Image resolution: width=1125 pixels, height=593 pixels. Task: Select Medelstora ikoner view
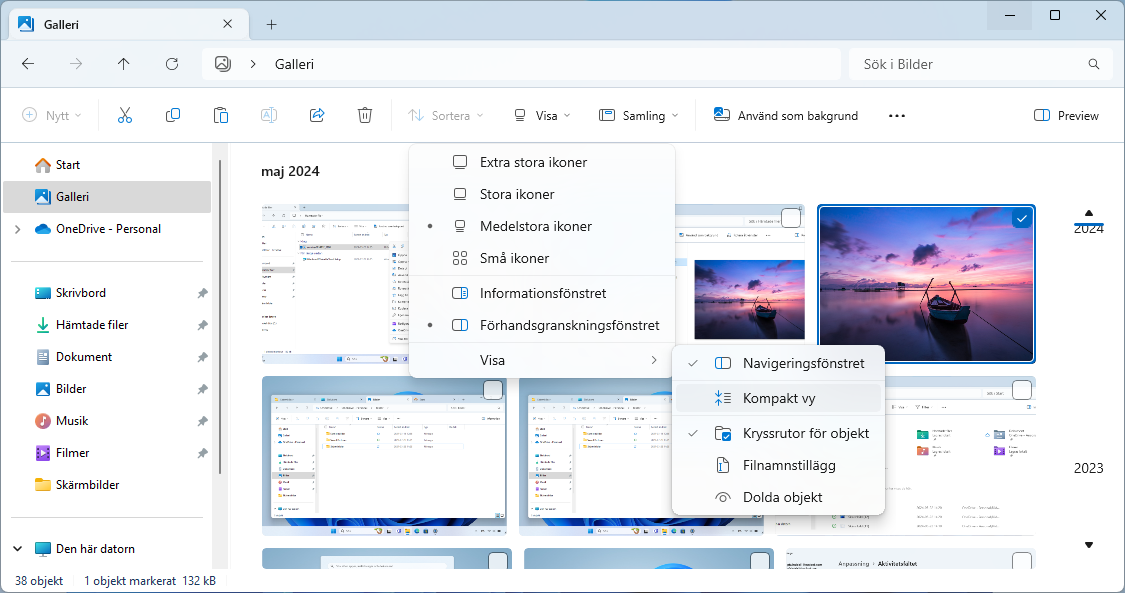pyautogui.click(x=542, y=227)
